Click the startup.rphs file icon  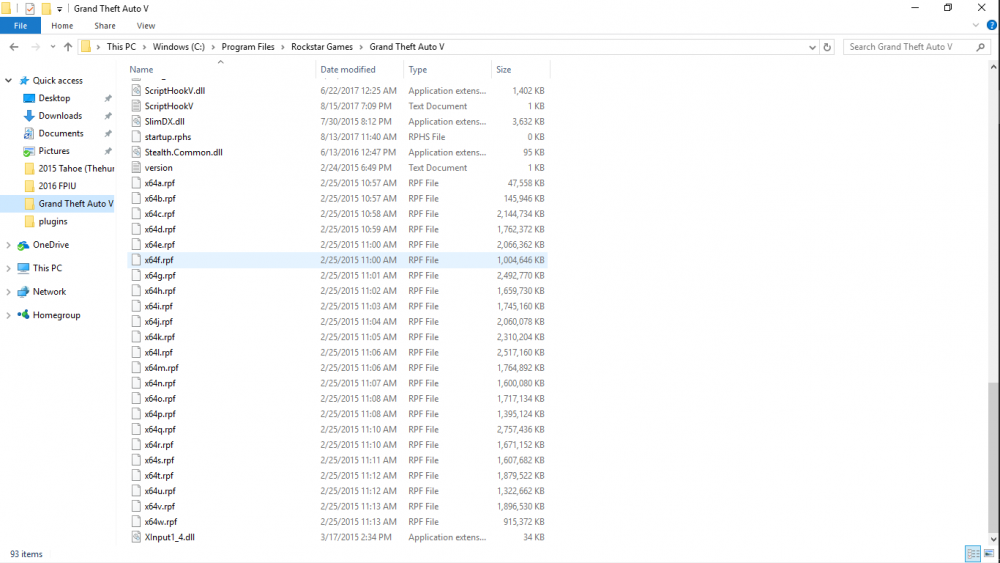point(136,136)
